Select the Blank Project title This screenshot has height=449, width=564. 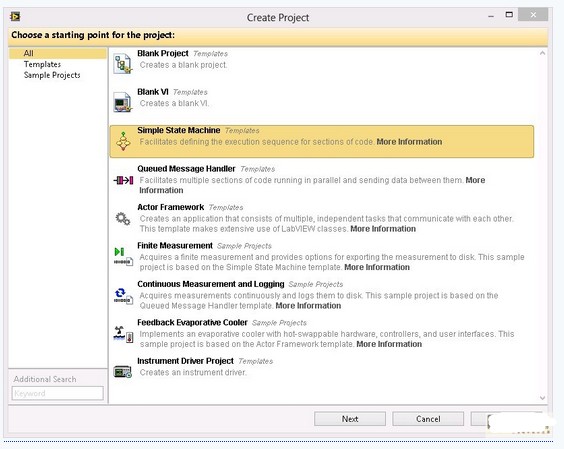163,53
